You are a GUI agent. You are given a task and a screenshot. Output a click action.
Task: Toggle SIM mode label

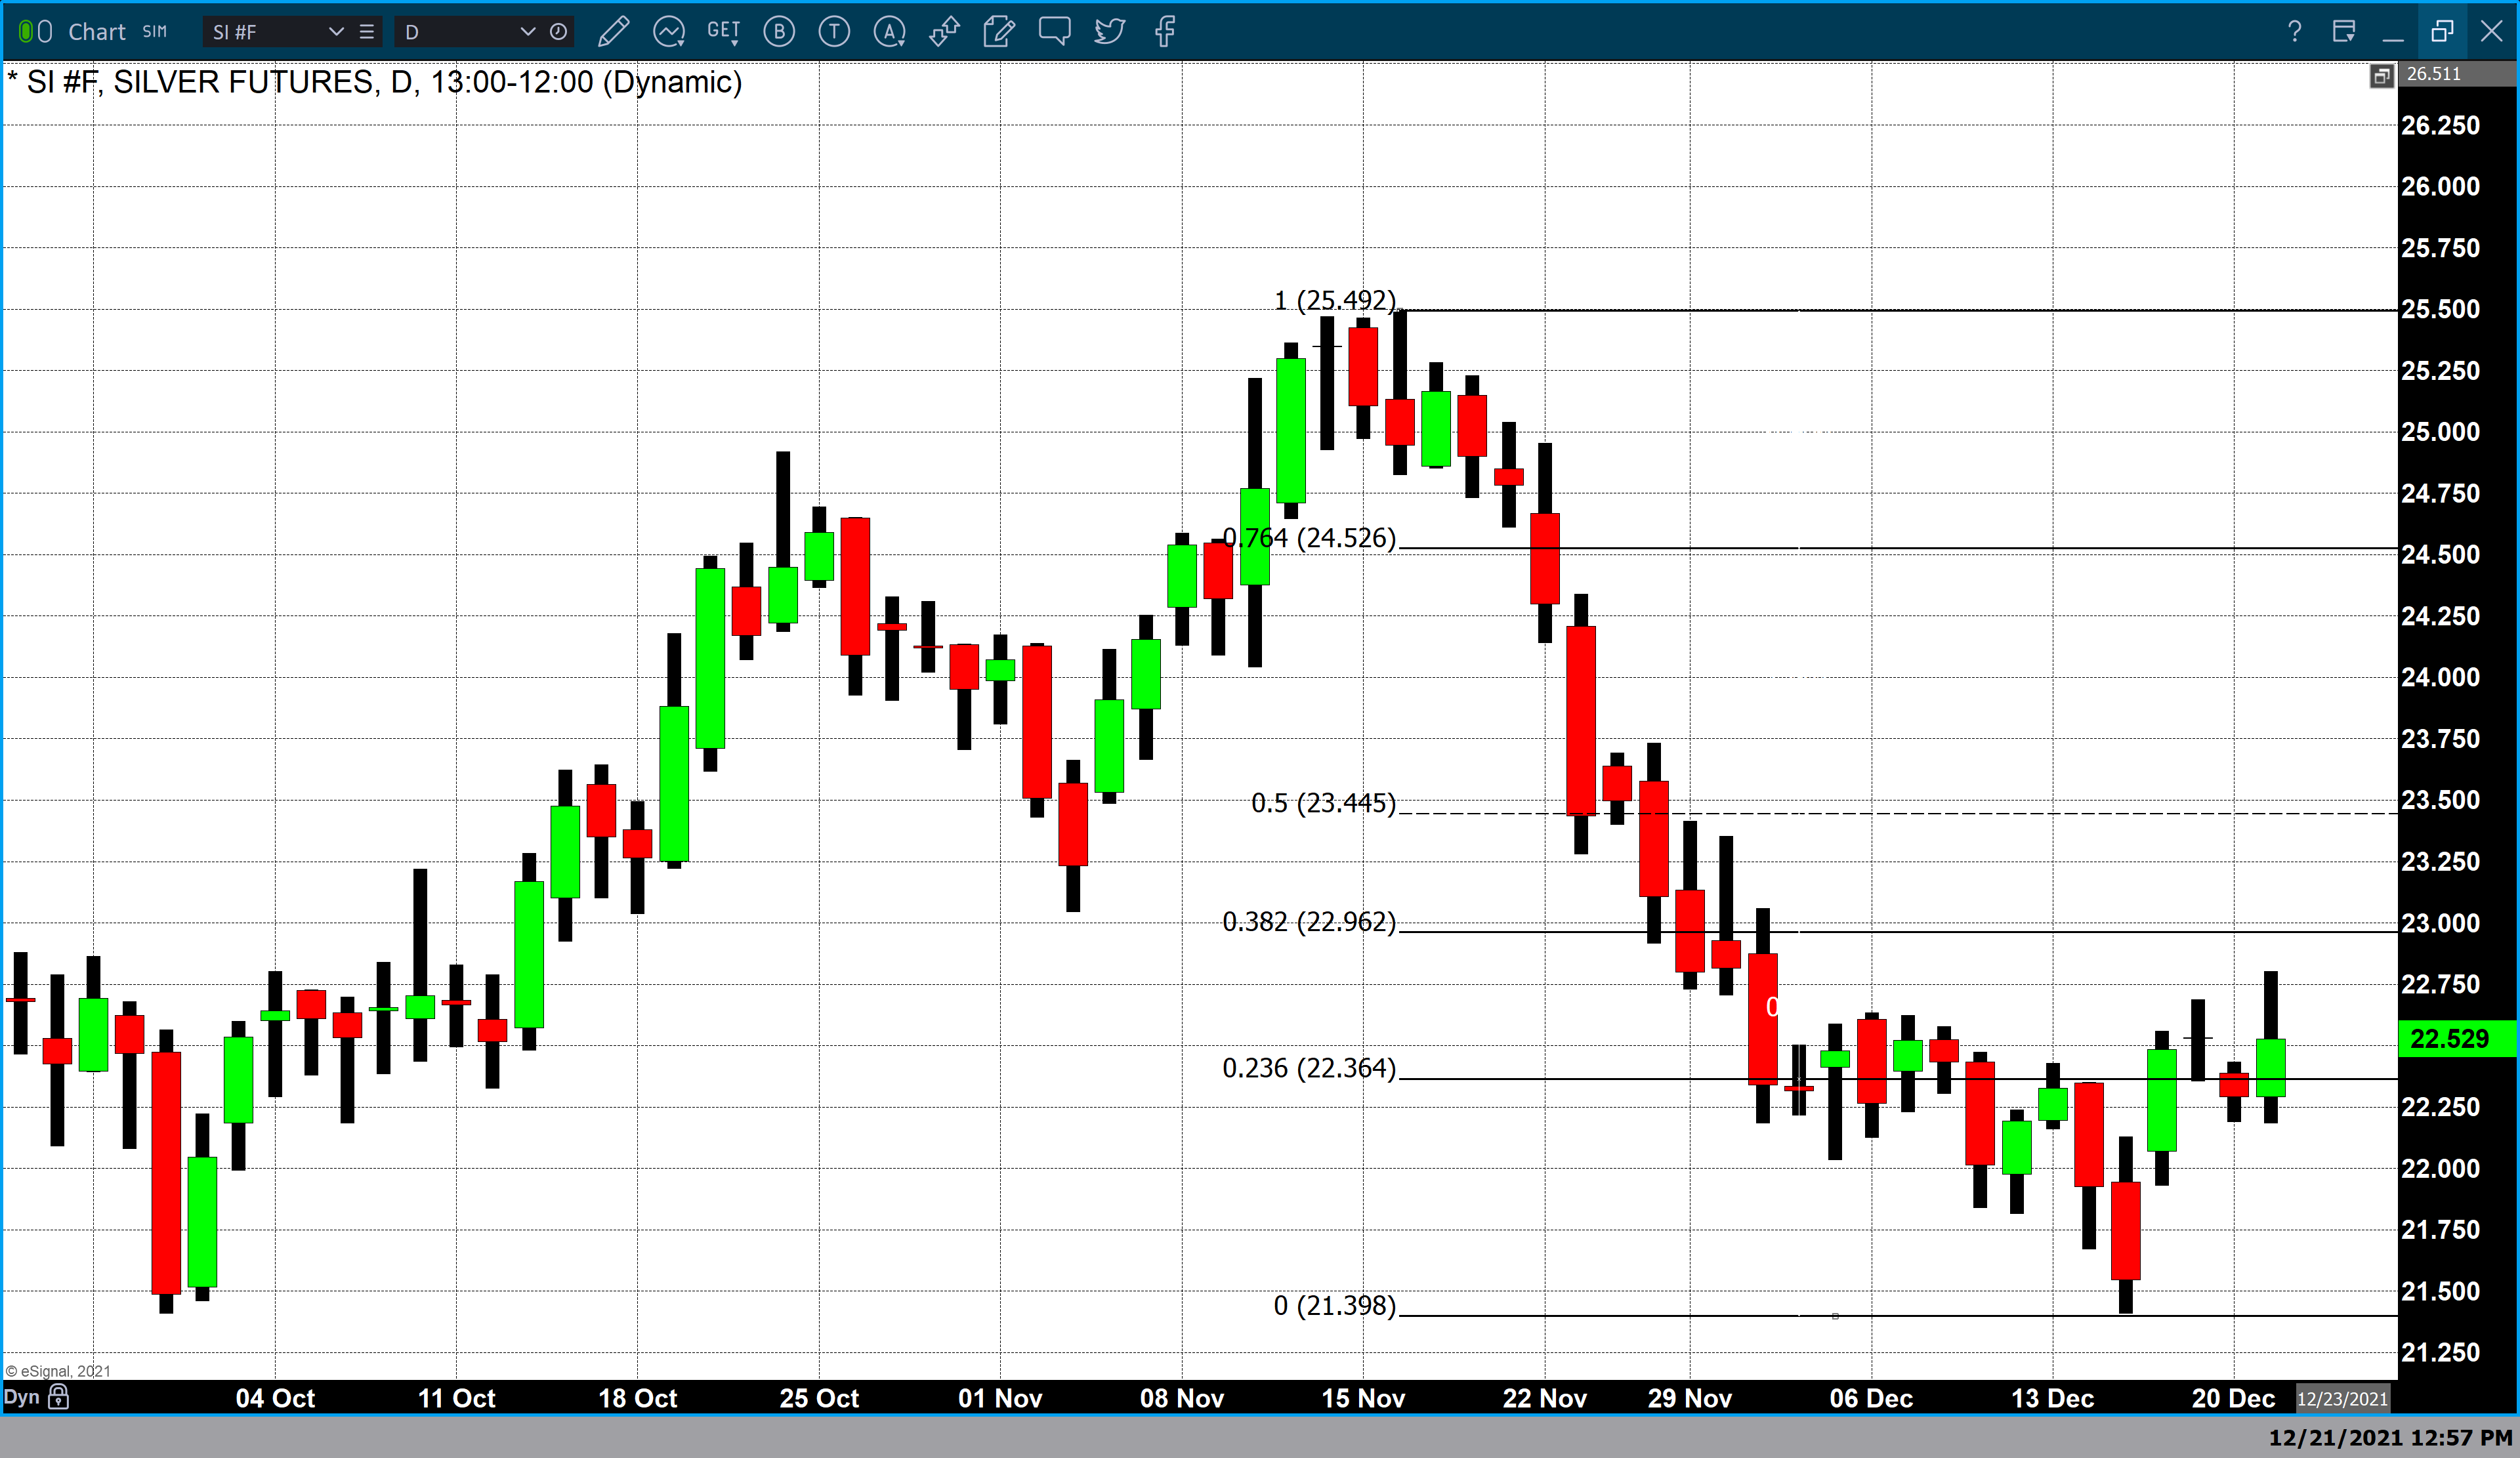point(155,32)
